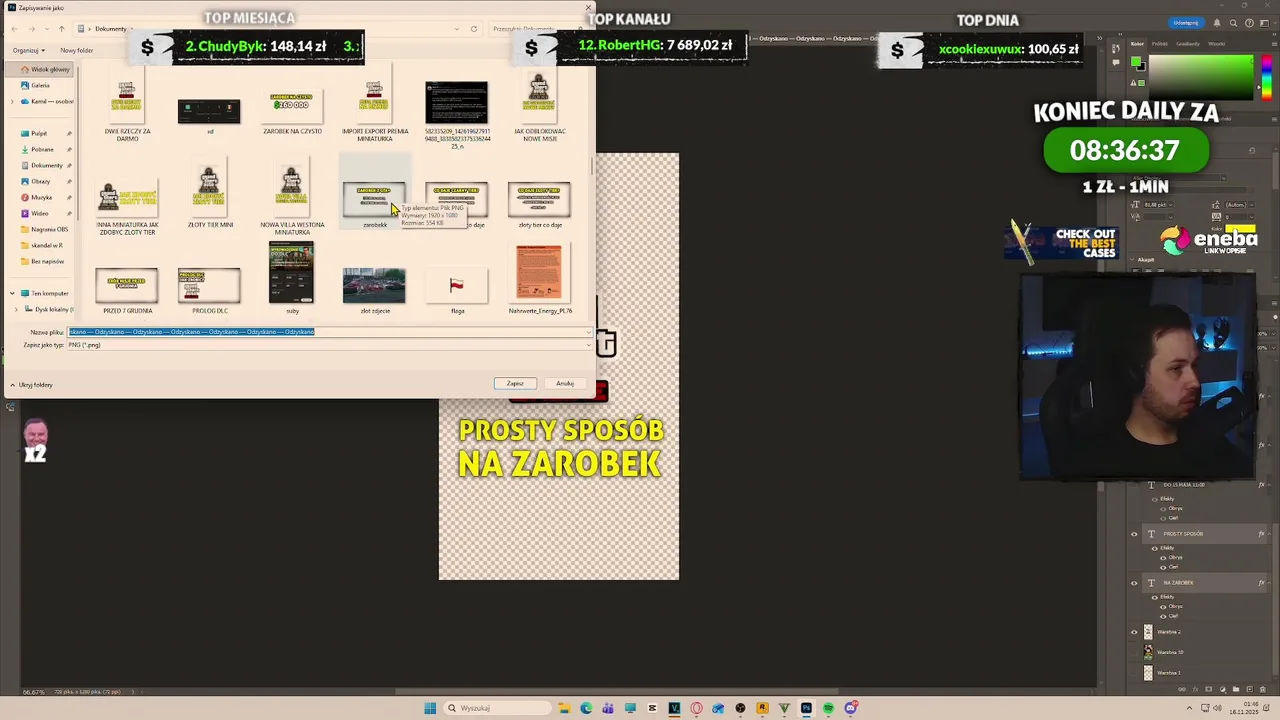Image resolution: width=1280 pixels, height=720 pixels.
Task: Collapse effects of PROSTY SPOSÓB layer
Action: [x=1269, y=534]
